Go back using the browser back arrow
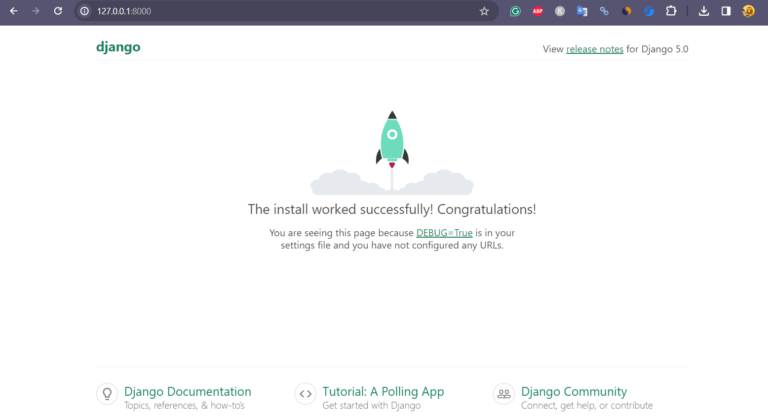768x420 pixels. pyautogui.click(x=14, y=11)
